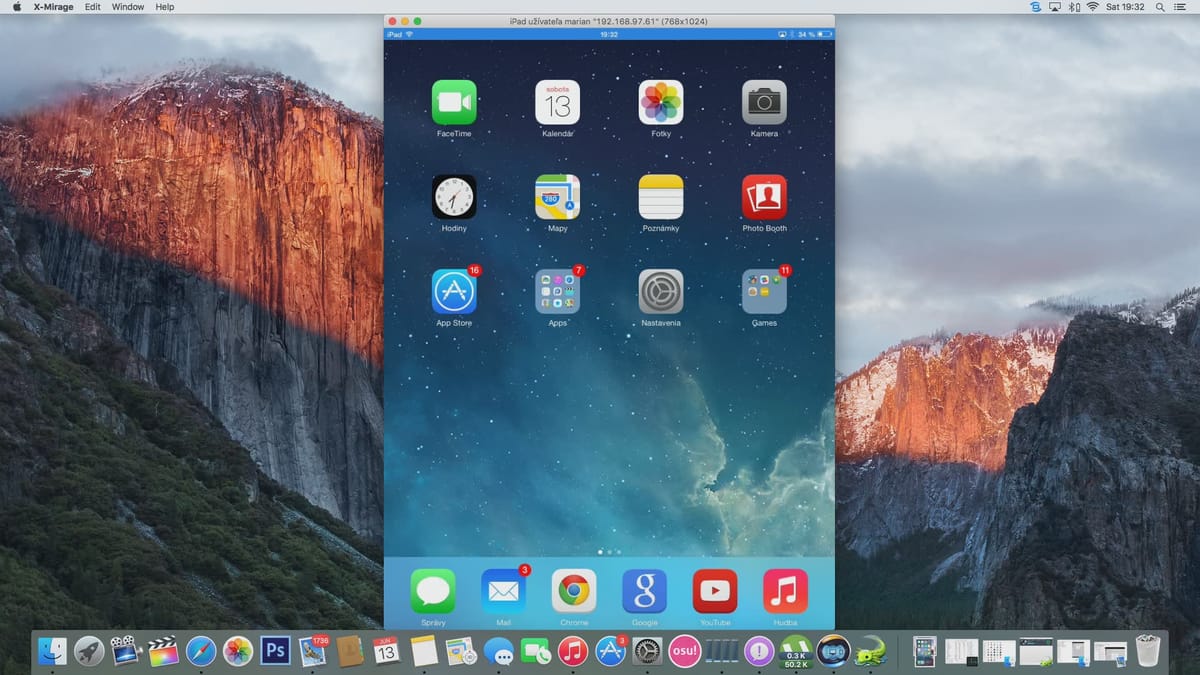1200x675 pixels.
Task: Open the Kamera app icon
Action: [764, 102]
